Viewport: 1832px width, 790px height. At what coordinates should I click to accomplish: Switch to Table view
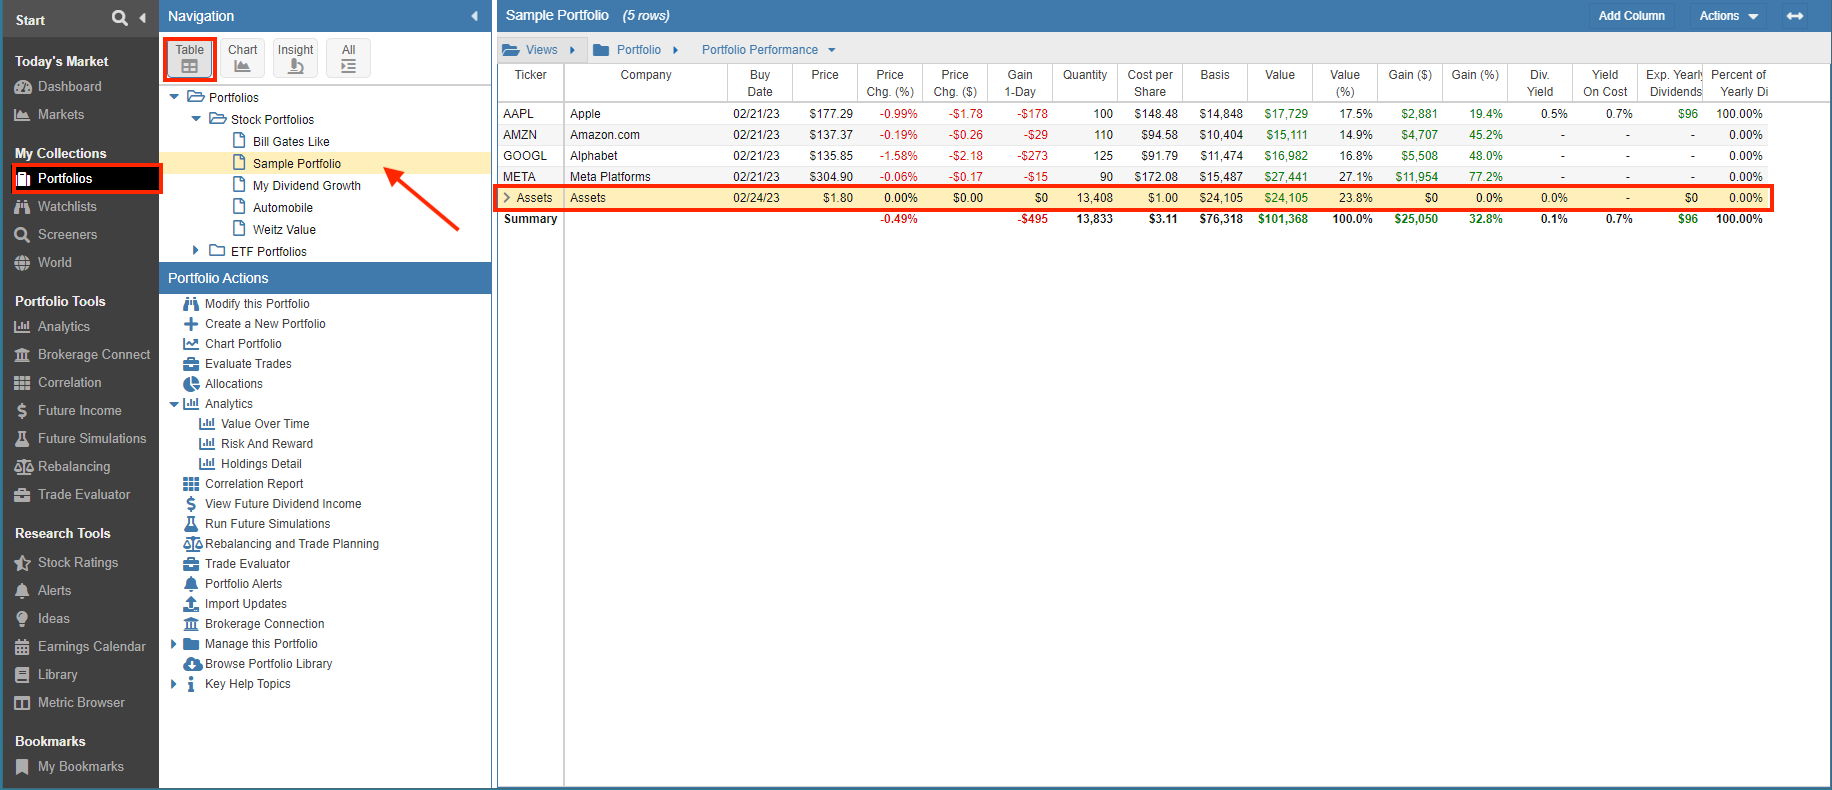189,58
